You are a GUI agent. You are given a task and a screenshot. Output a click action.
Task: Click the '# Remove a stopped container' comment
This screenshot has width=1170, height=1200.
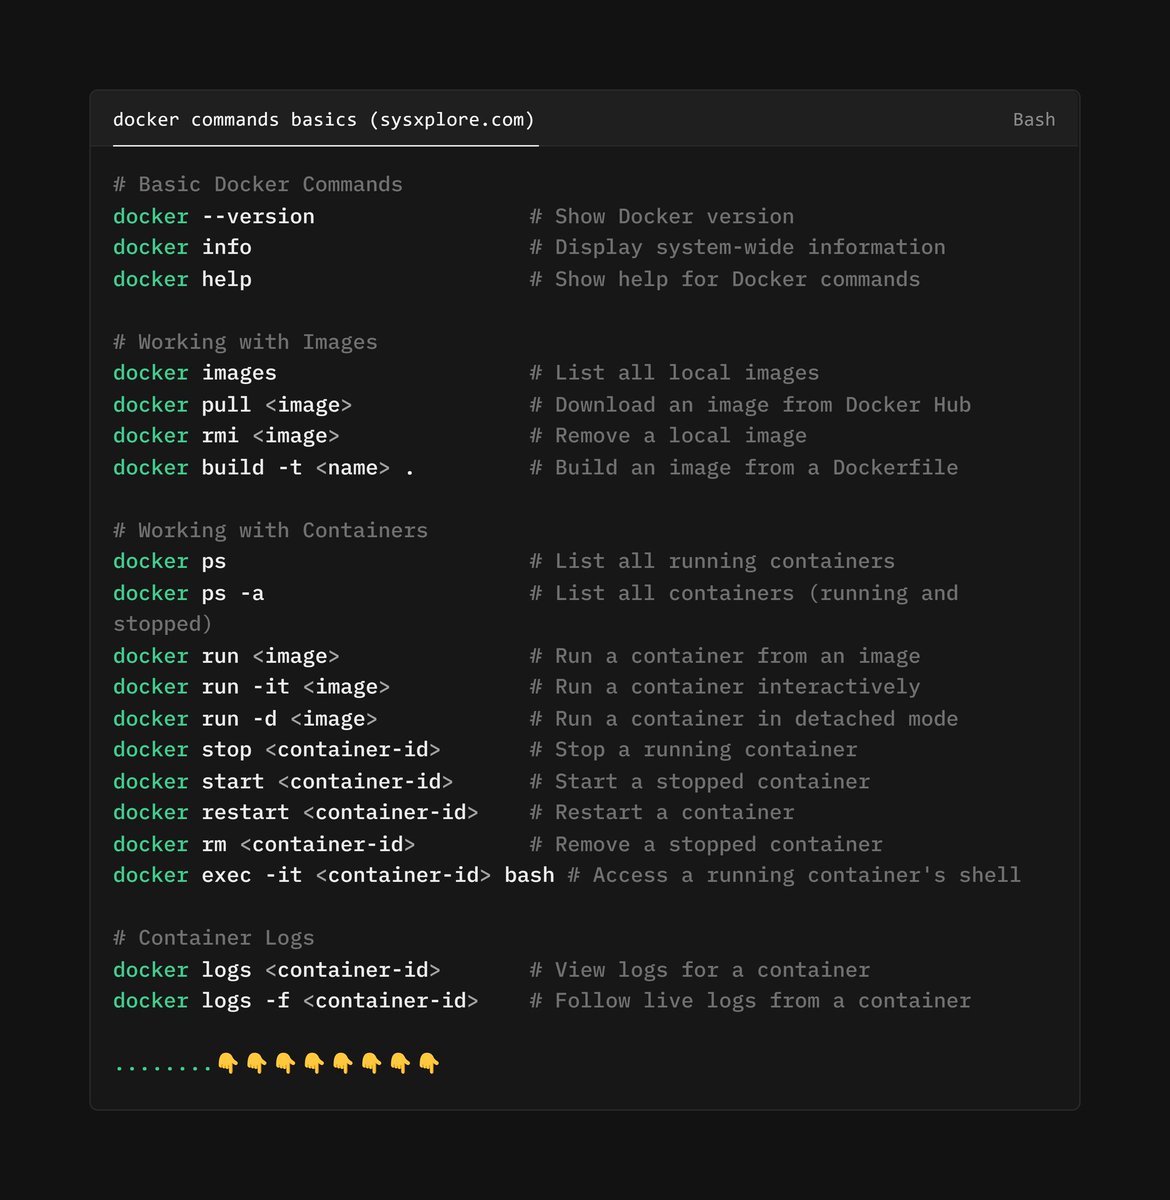point(706,845)
